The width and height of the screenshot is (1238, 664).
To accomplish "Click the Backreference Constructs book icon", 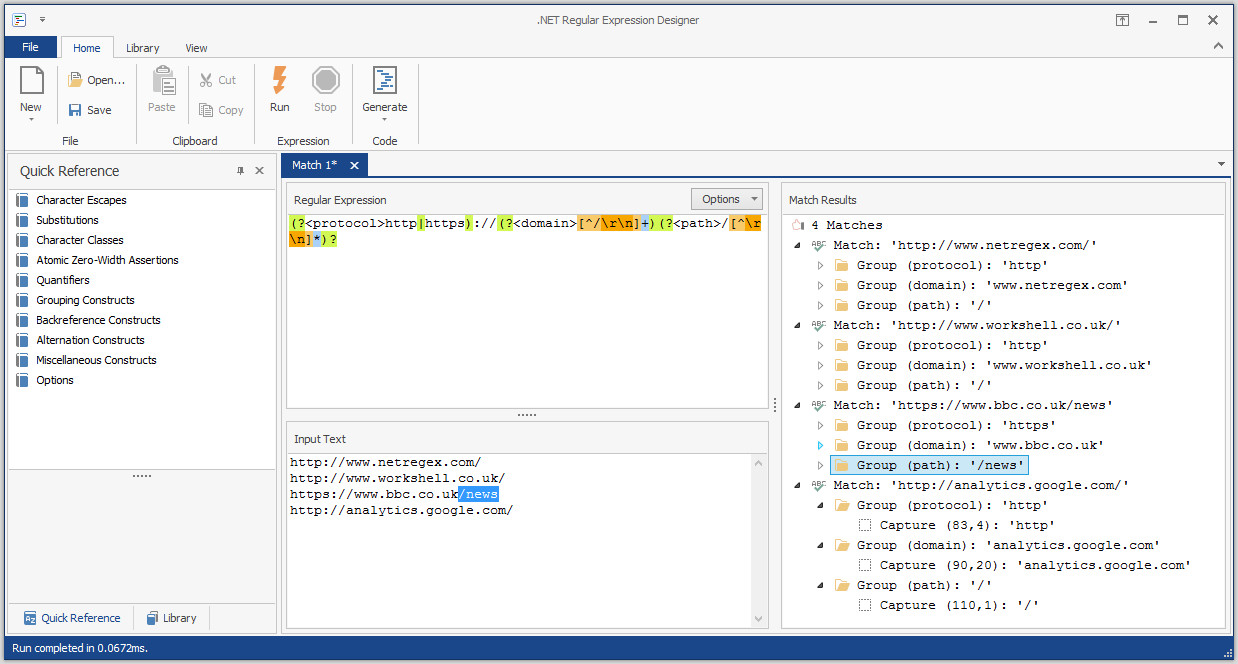I will (x=23, y=320).
